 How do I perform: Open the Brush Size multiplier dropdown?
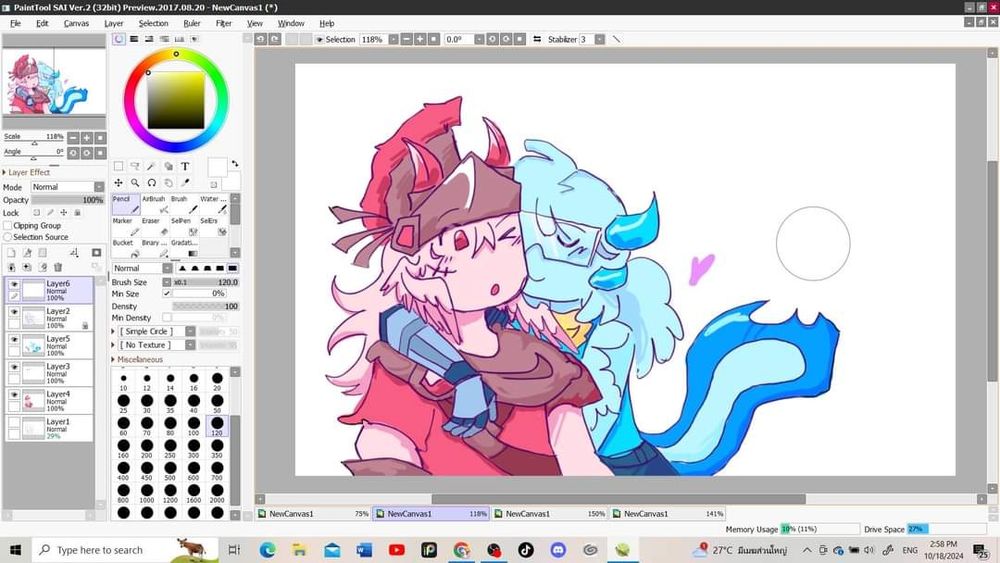click(167, 282)
